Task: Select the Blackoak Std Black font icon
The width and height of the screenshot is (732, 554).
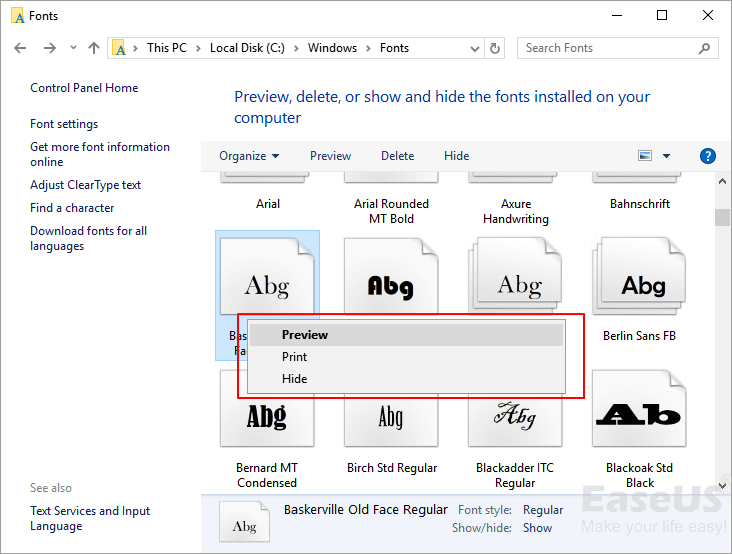Action: [x=639, y=411]
